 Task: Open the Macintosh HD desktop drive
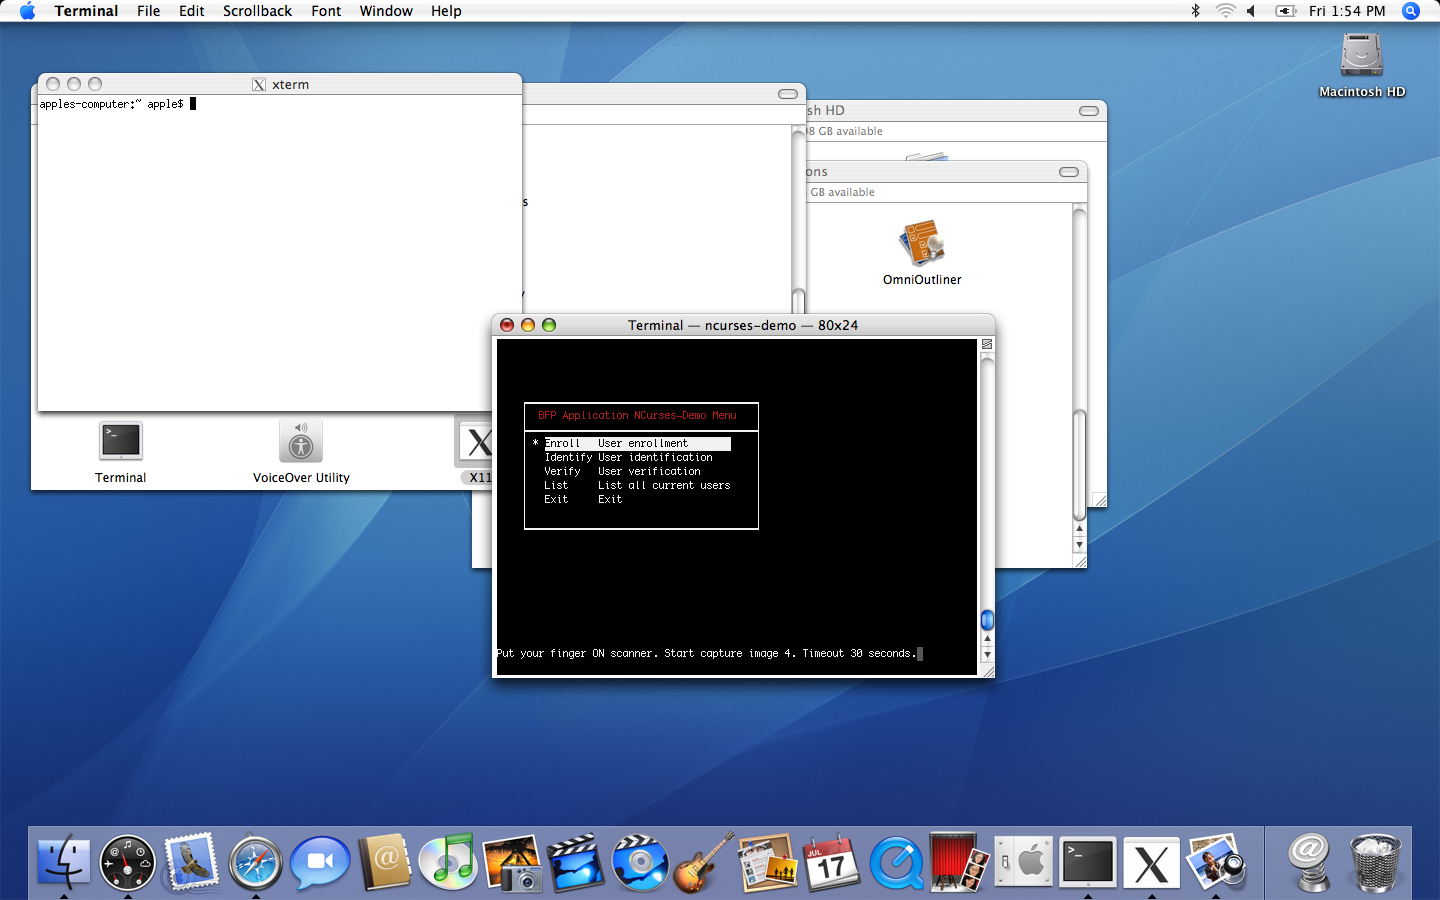1361,56
